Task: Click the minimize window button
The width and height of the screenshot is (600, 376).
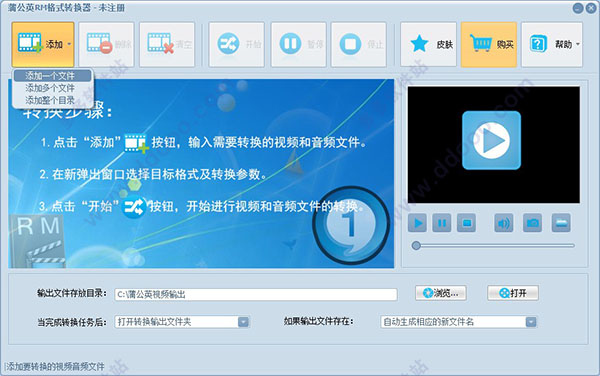Action: 578,8
